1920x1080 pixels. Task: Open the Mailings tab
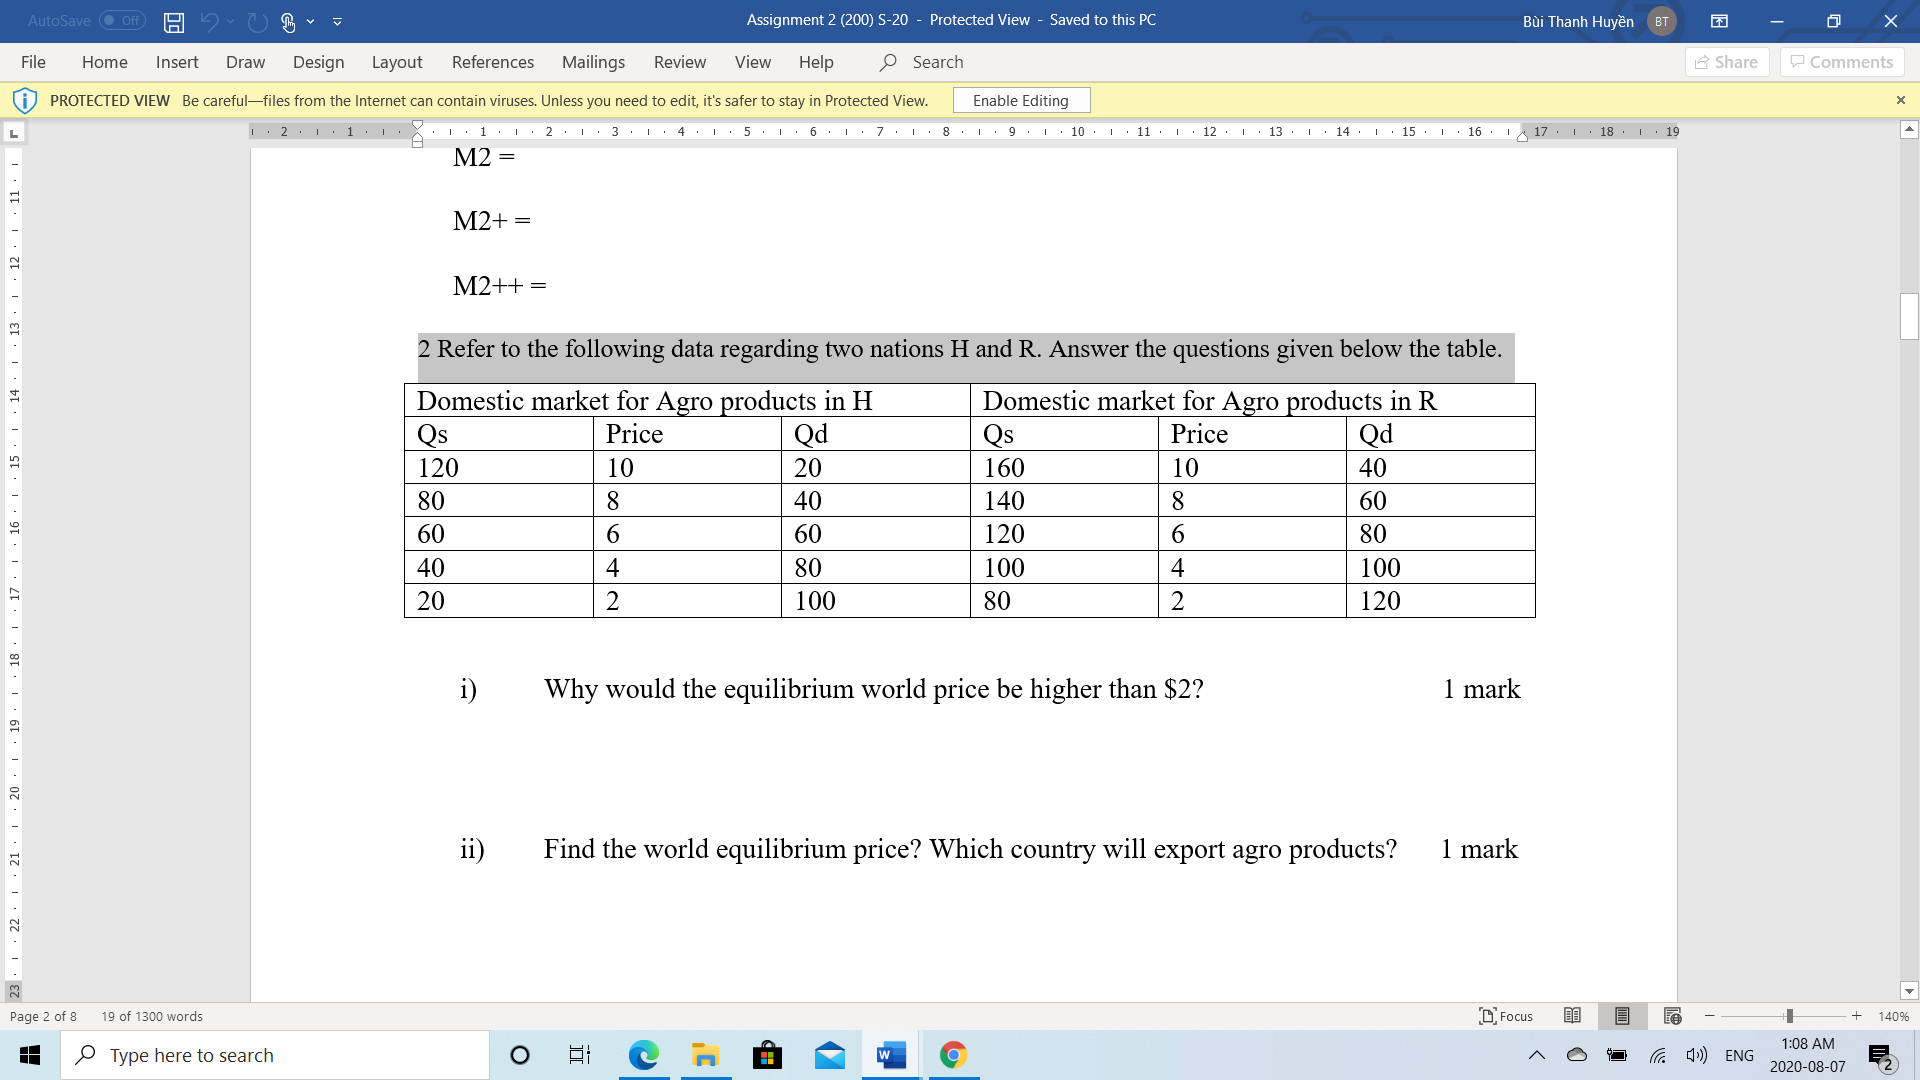tap(593, 62)
